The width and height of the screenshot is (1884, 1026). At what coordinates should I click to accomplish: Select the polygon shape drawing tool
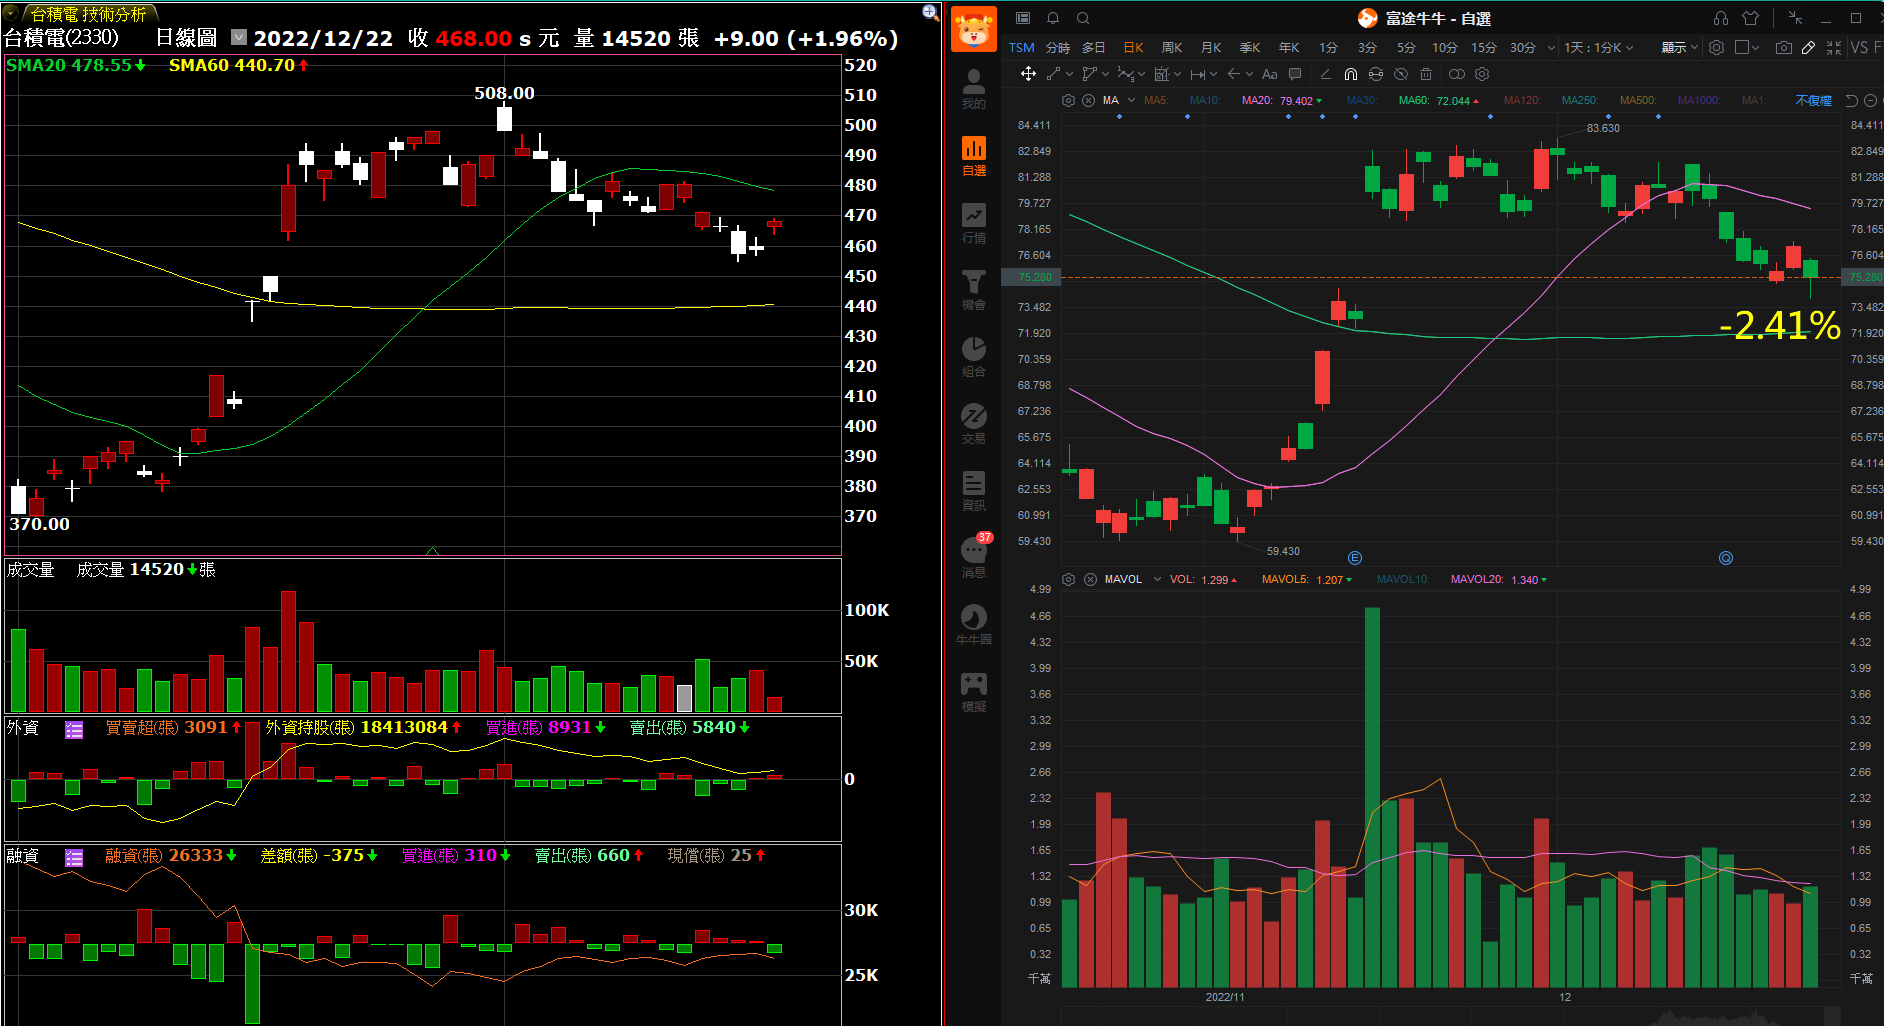pos(1089,74)
